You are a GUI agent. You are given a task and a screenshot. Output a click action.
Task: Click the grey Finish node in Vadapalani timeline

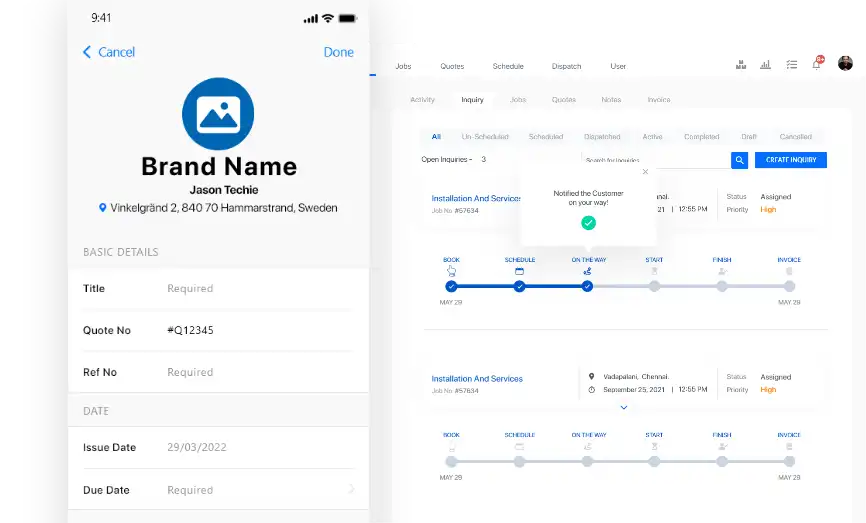[722, 462]
